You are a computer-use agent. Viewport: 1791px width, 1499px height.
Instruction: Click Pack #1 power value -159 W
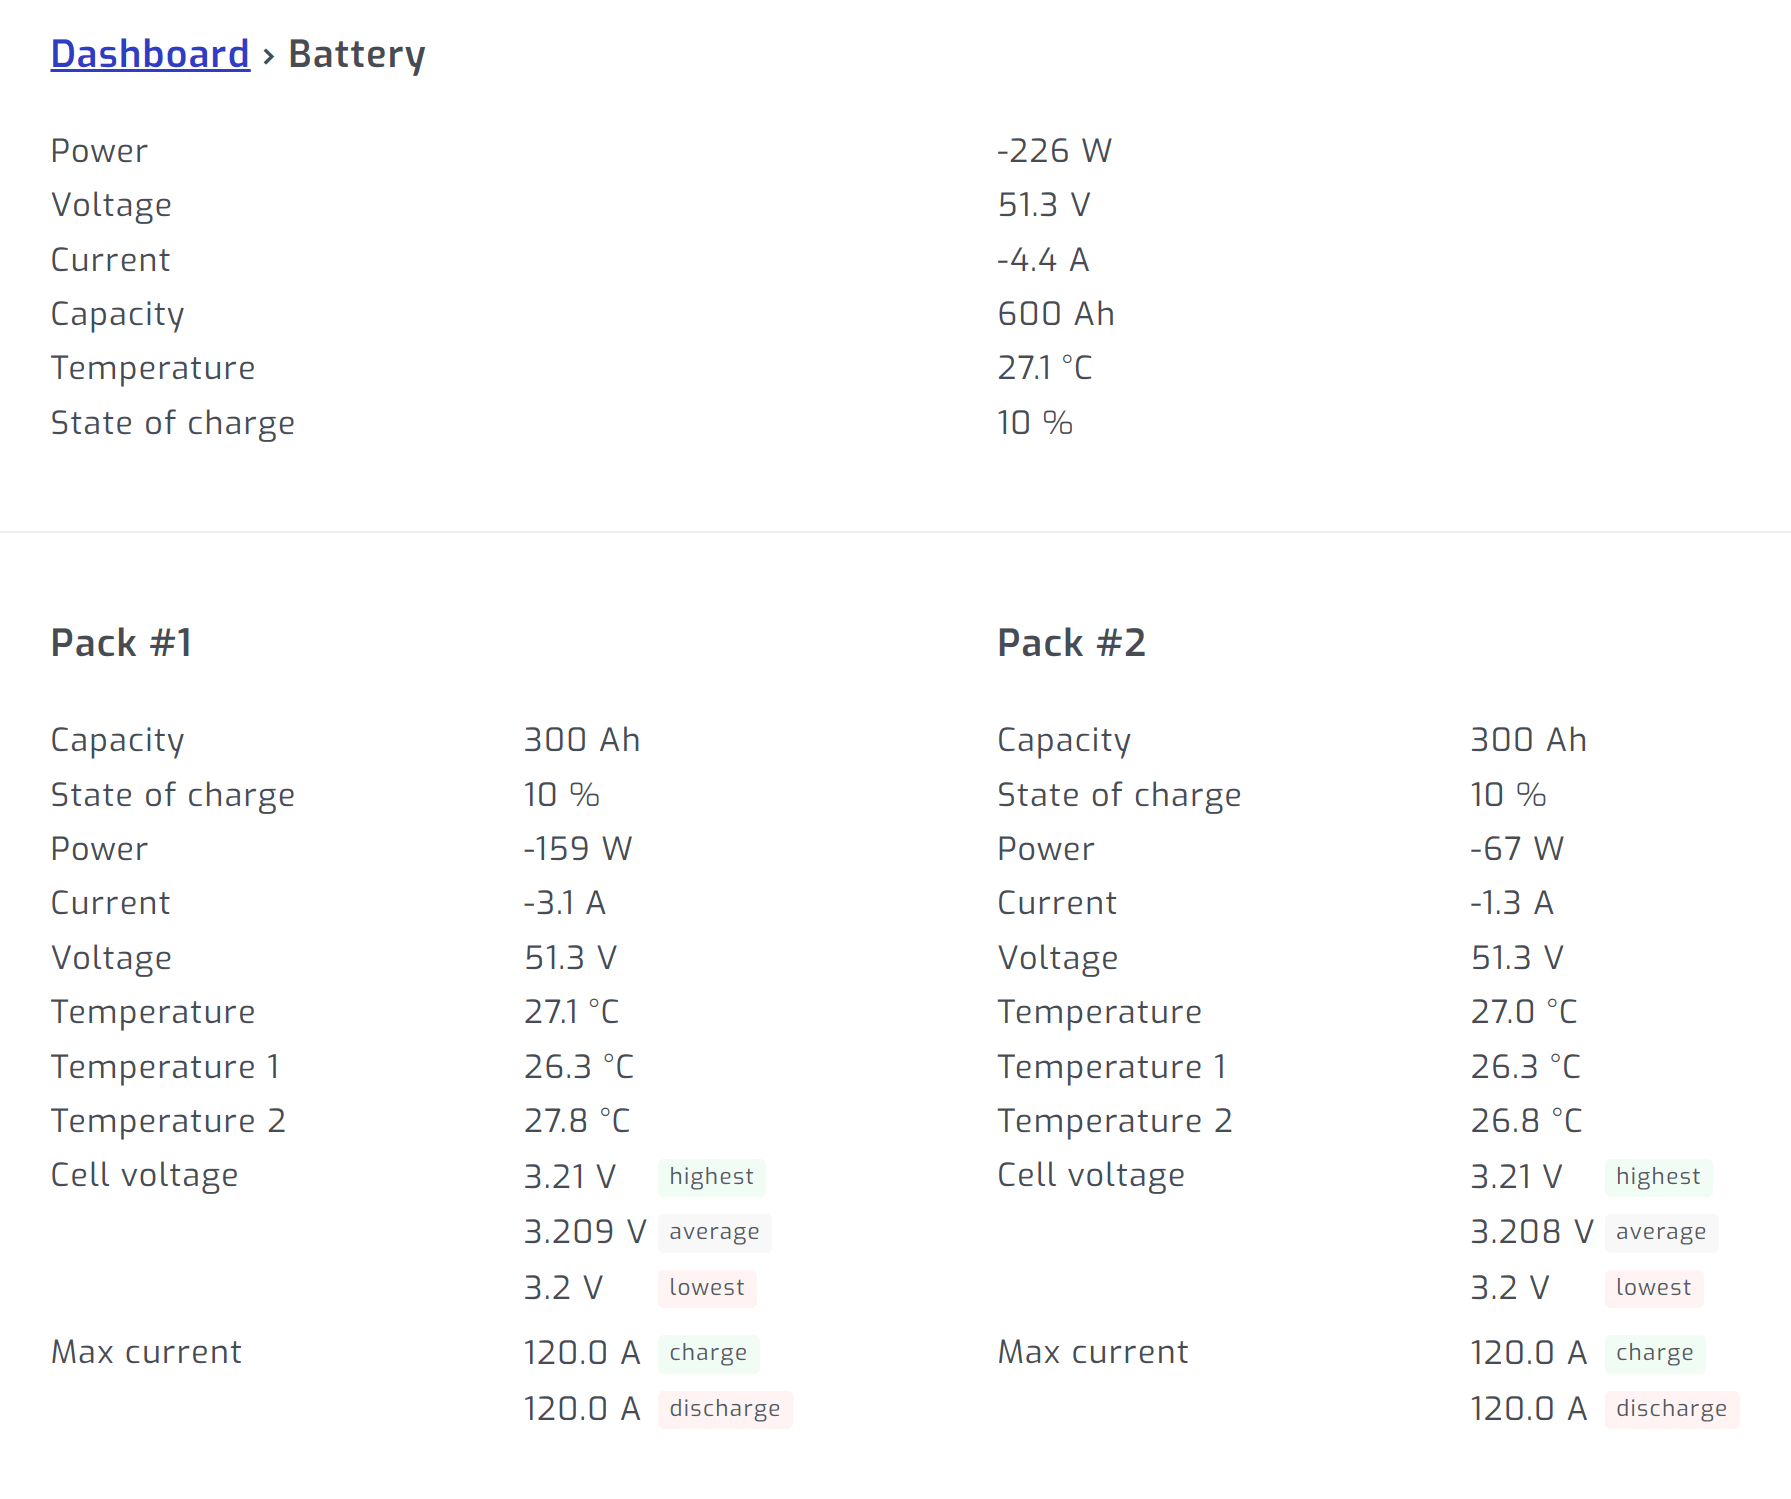click(578, 849)
